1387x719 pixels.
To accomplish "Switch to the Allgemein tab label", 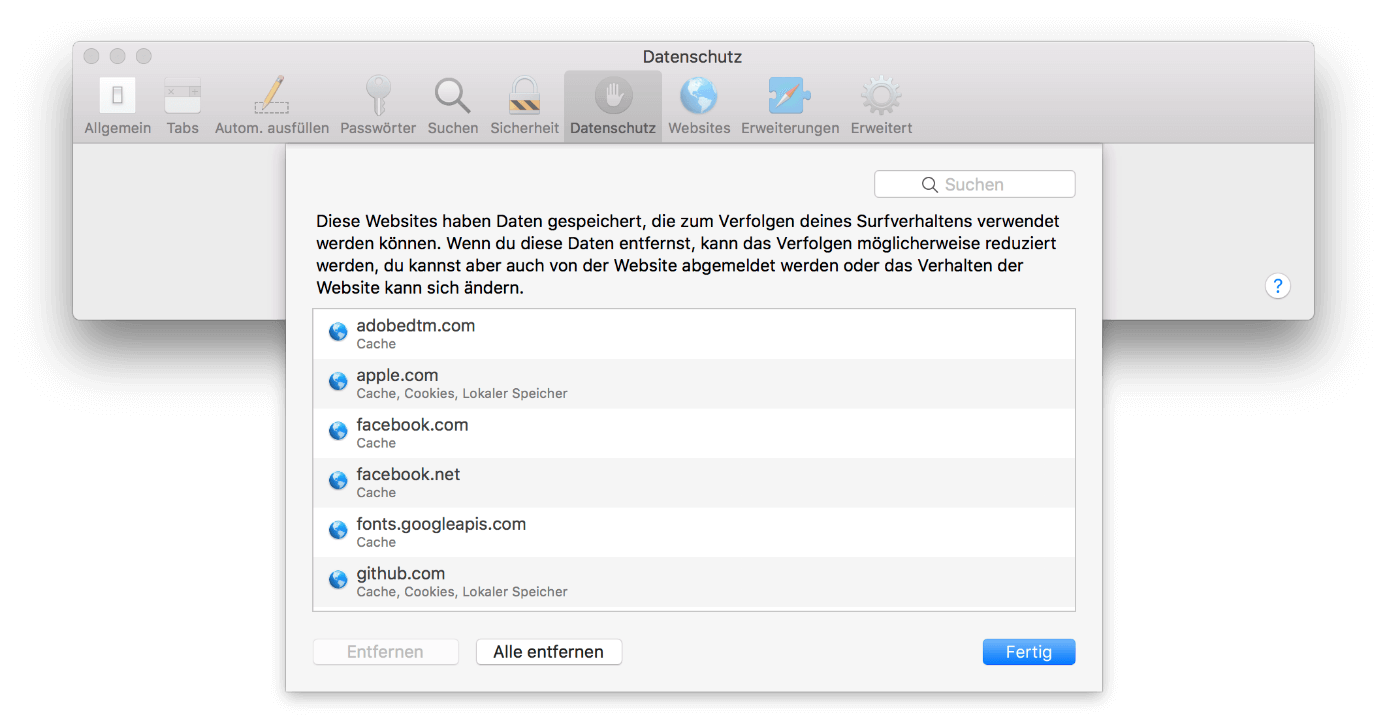I will pyautogui.click(x=118, y=128).
